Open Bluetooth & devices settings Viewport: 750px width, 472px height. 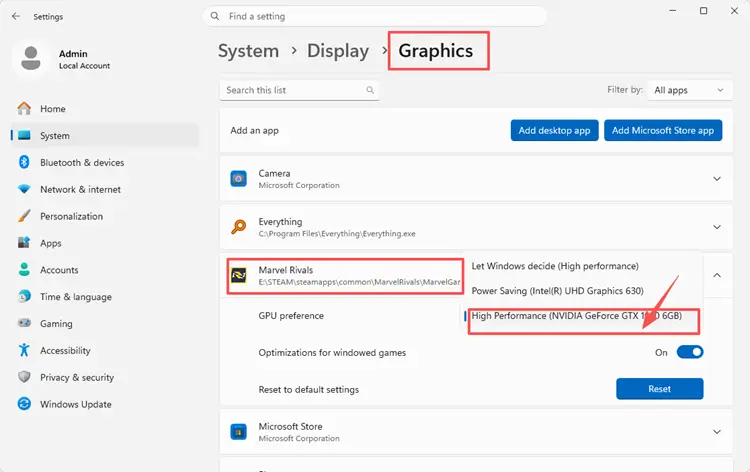pos(104,162)
